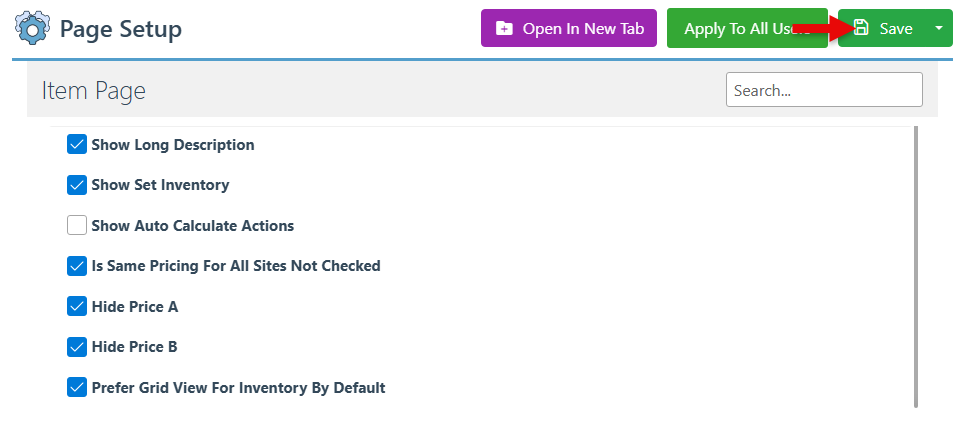Click the Save button text
This screenshot has width=963, height=422.
tap(895, 29)
